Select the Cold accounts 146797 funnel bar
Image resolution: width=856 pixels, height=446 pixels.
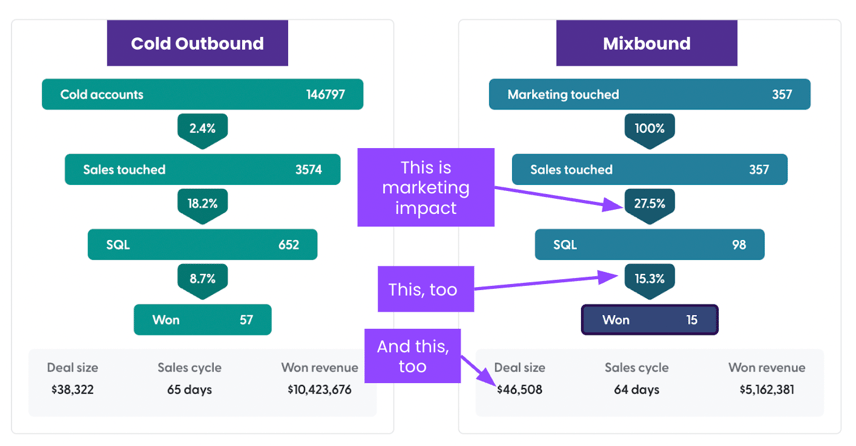[x=202, y=95]
